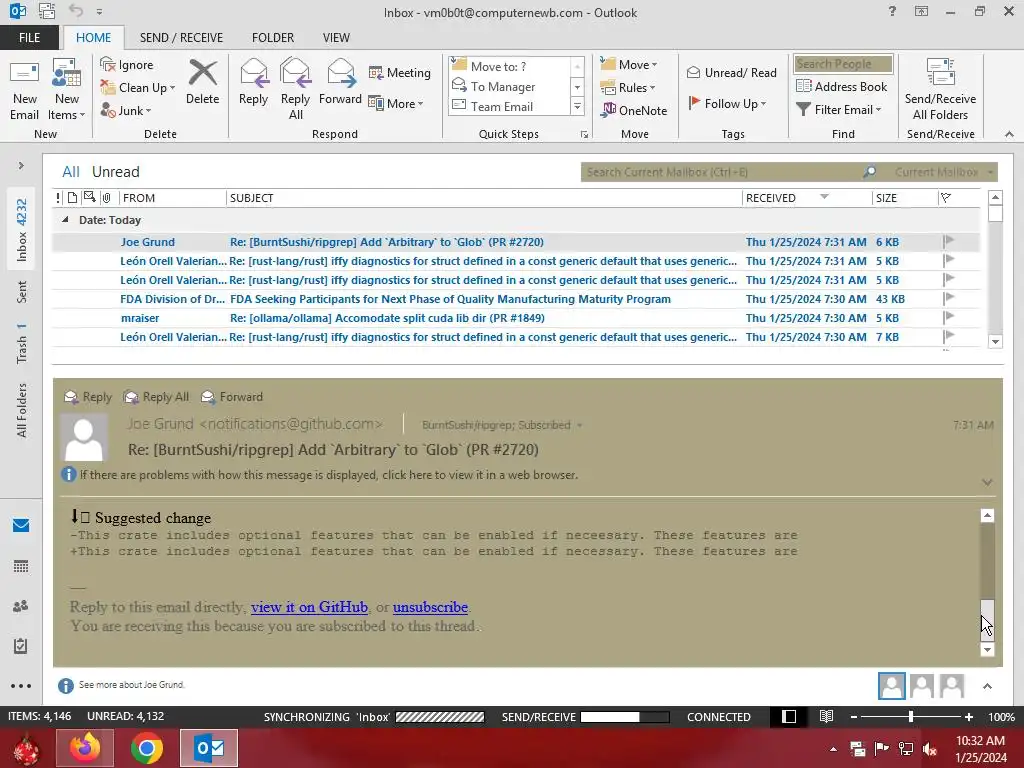
Task: Delete the selected message
Action: point(202,82)
